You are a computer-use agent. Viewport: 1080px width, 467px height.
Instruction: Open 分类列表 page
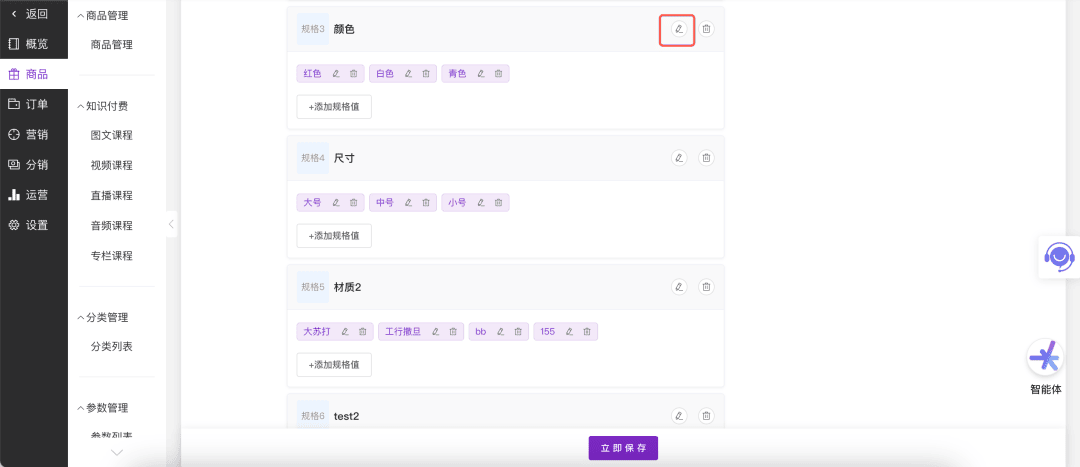tap(112, 346)
